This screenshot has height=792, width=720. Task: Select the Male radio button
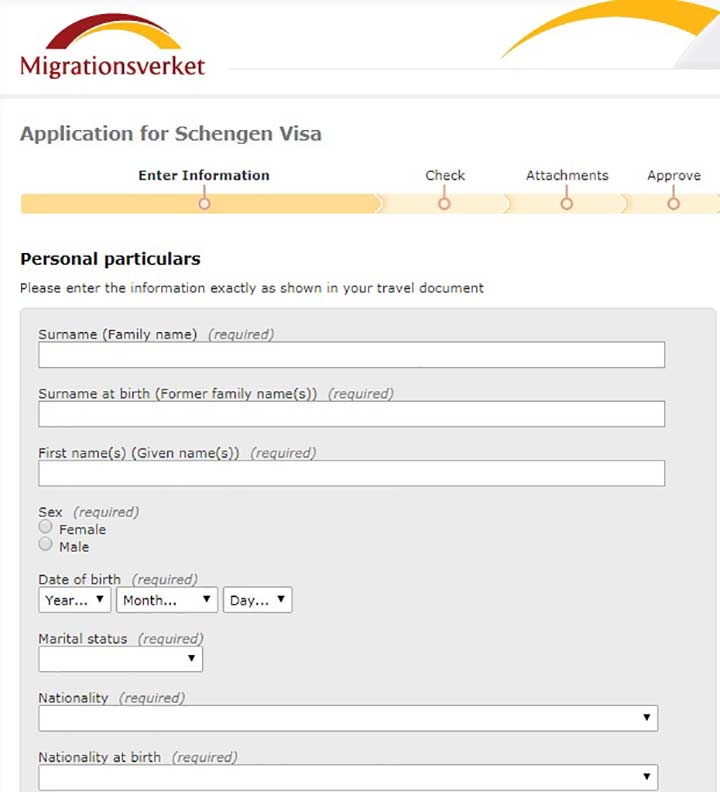pos(45,544)
